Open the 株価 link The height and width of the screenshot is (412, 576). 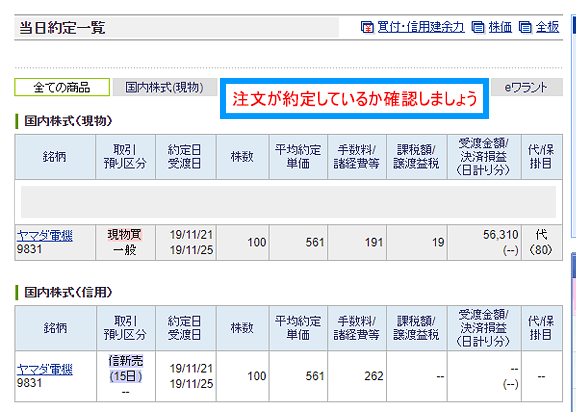coord(500,27)
